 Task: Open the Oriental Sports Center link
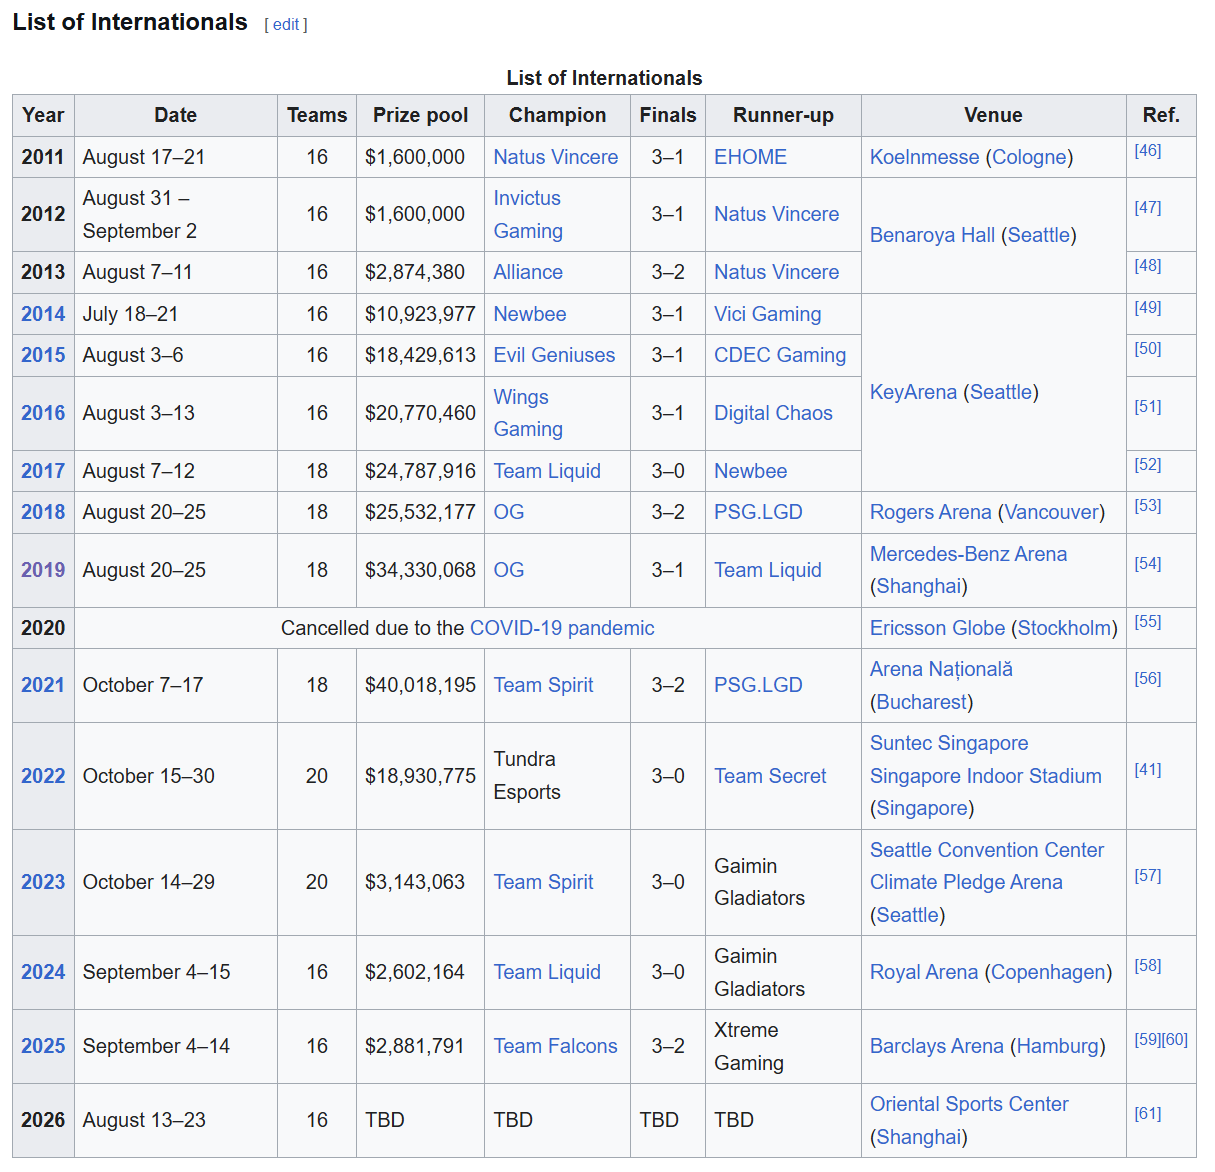969,1104
